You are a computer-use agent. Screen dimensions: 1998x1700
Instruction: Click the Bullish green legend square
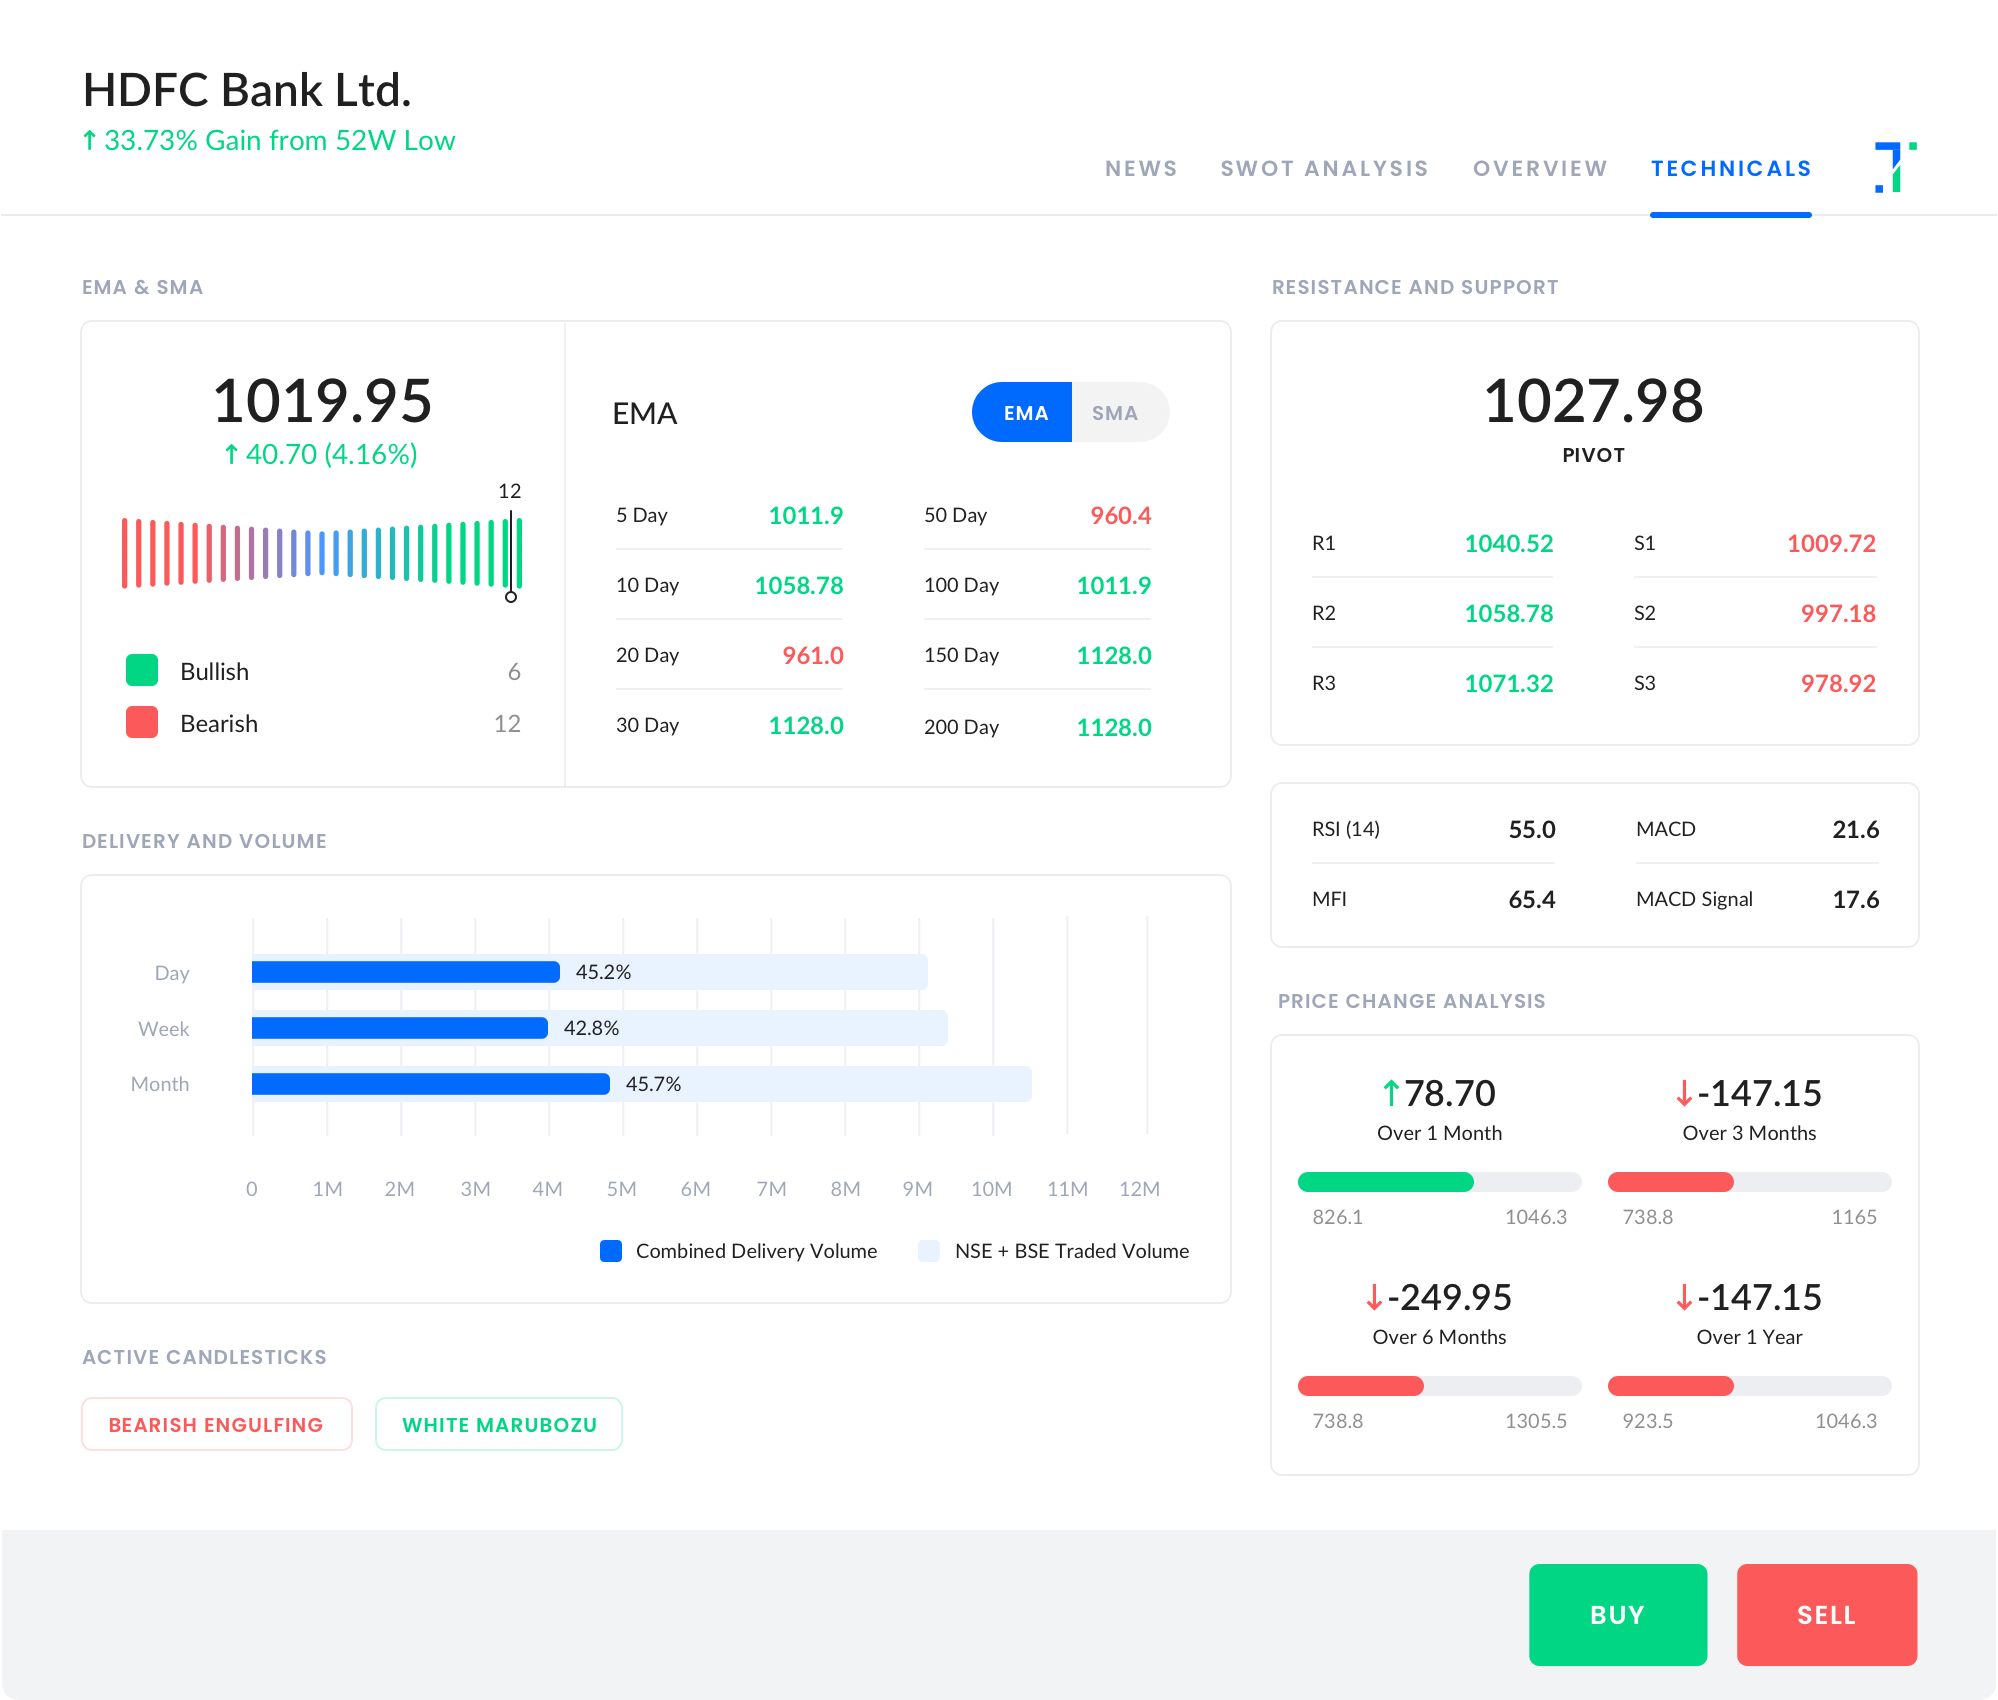click(x=142, y=670)
